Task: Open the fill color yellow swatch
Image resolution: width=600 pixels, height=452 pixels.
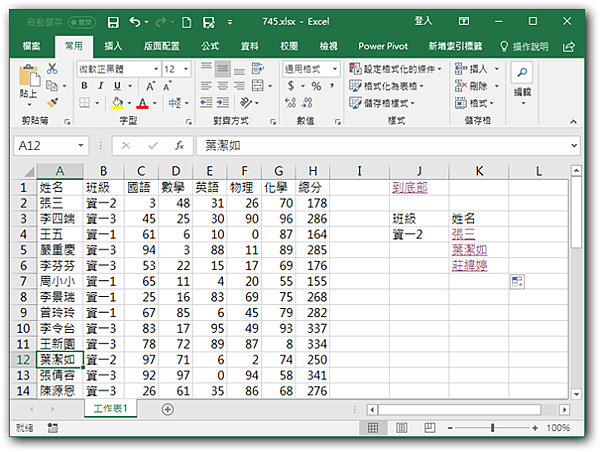Action: click(117, 103)
